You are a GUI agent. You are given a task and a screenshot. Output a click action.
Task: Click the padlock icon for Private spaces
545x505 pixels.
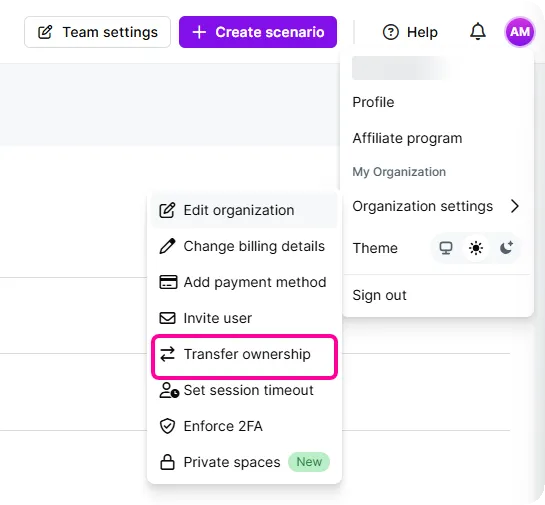click(x=167, y=462)
